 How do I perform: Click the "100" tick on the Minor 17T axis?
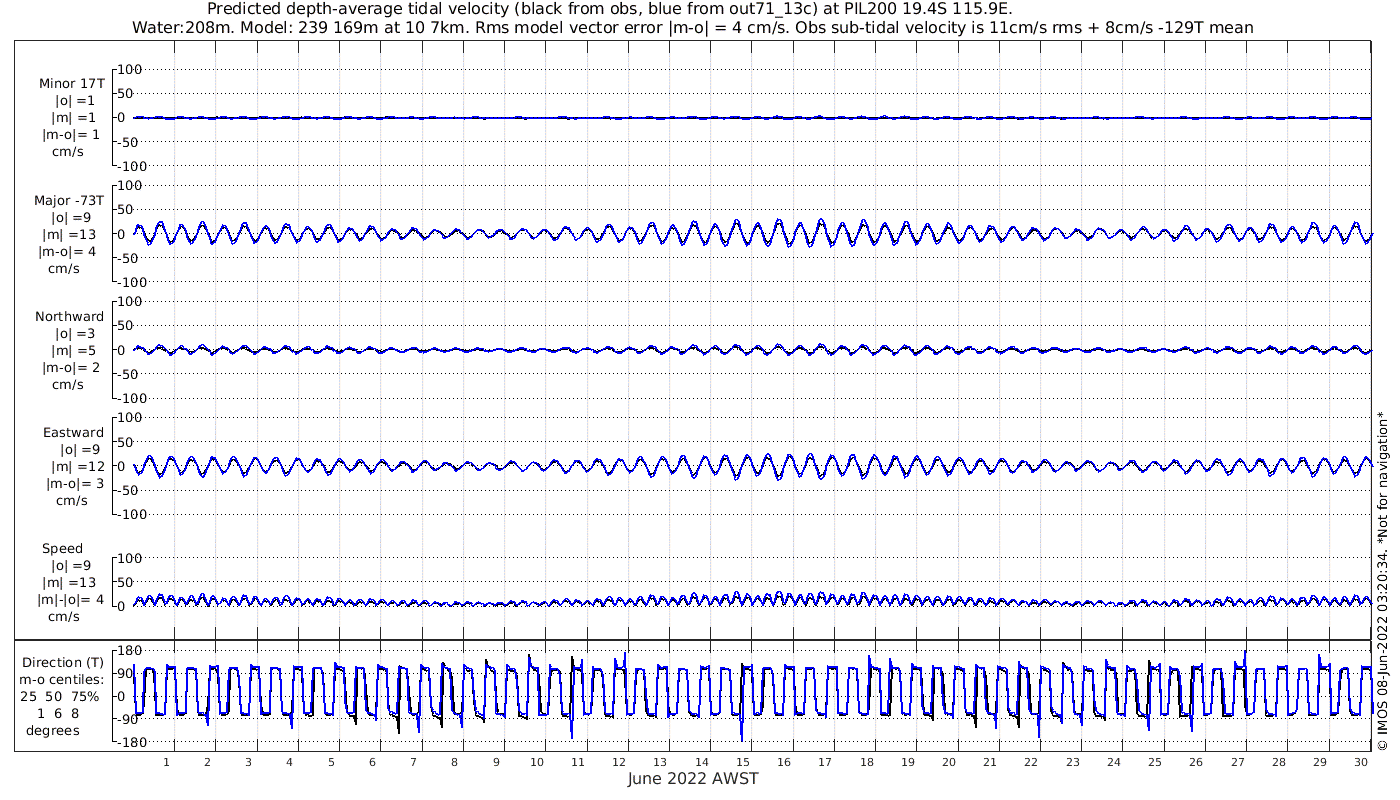click(132, 69)
